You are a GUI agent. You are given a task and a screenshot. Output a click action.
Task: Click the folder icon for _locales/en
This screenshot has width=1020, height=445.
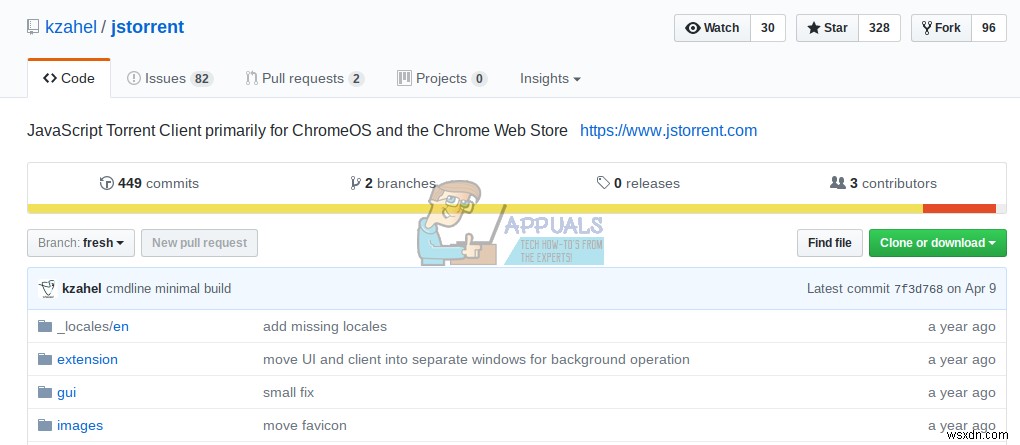click(x=45, y=326)
